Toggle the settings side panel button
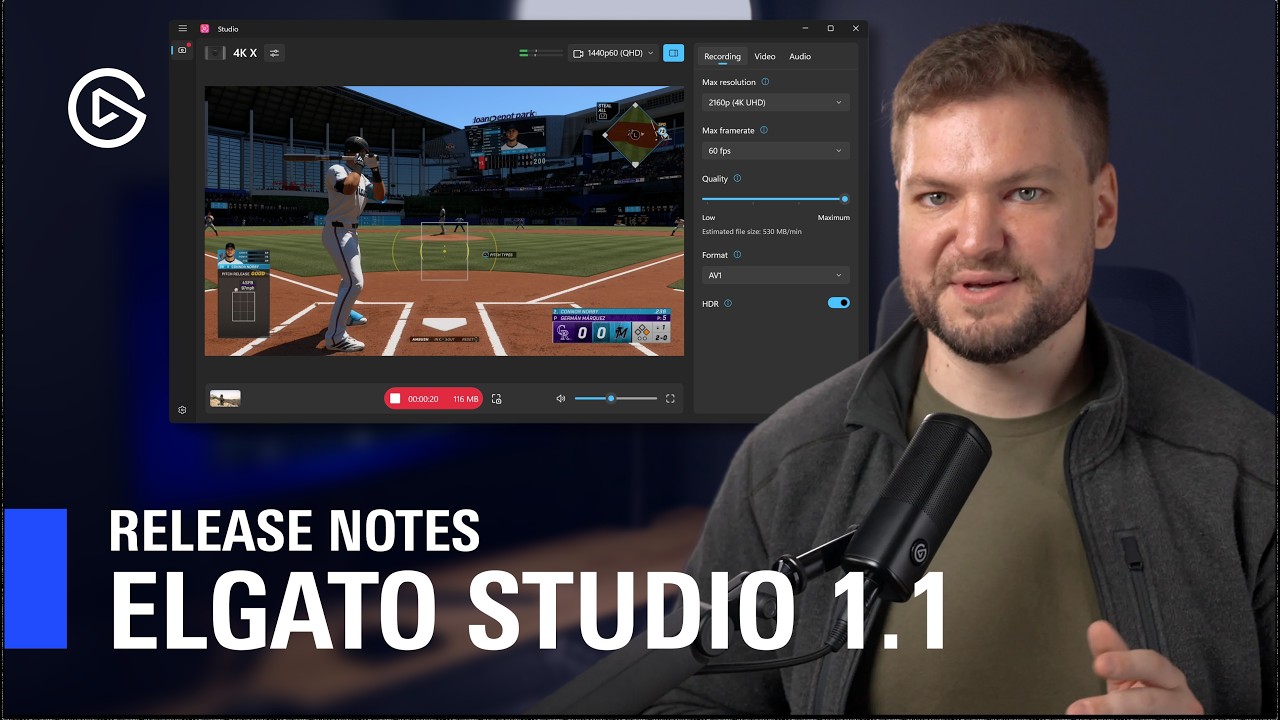 point(674,53)
